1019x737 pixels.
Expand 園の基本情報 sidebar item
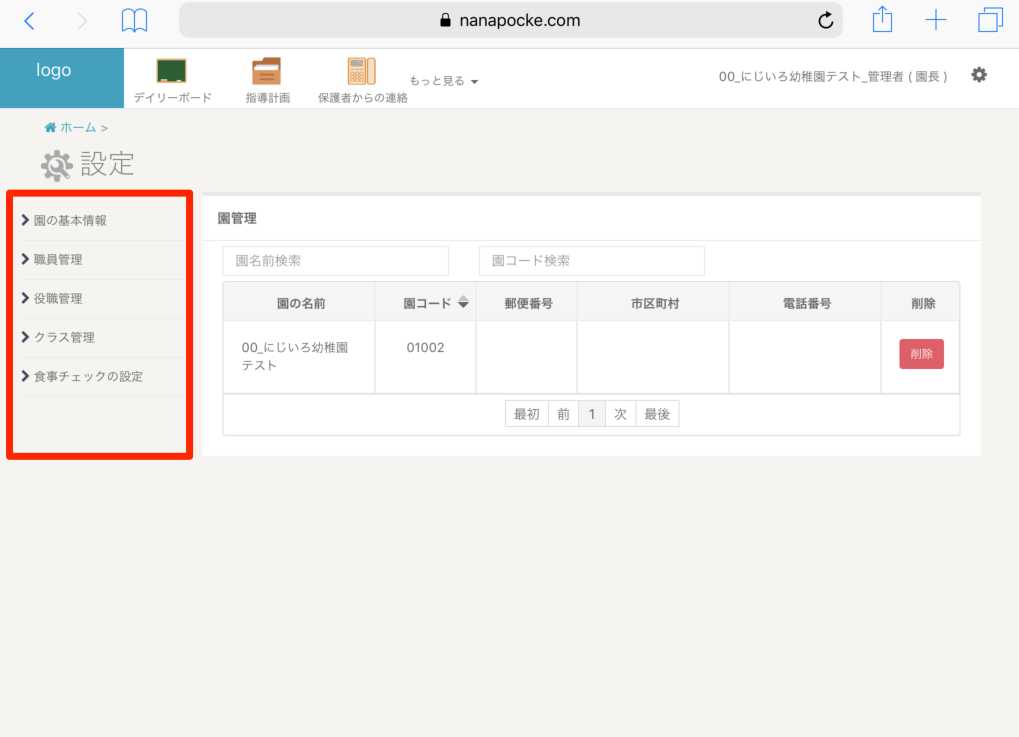coord(70,220)
